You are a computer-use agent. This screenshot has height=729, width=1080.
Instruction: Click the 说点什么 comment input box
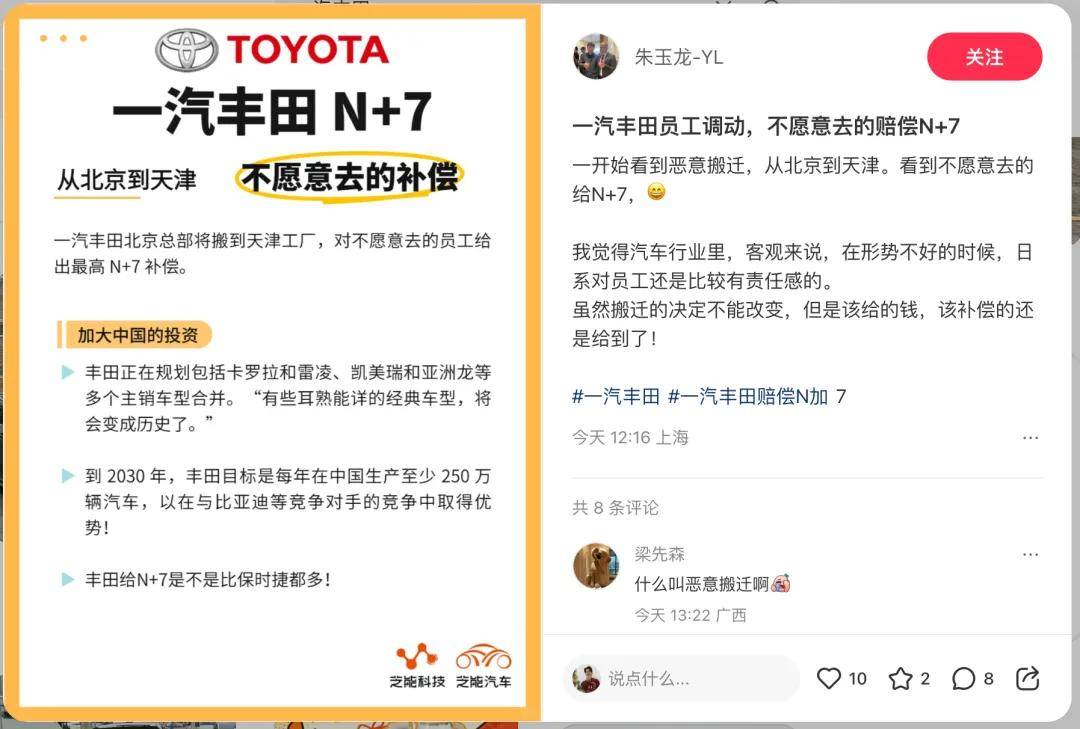[681, 679]
